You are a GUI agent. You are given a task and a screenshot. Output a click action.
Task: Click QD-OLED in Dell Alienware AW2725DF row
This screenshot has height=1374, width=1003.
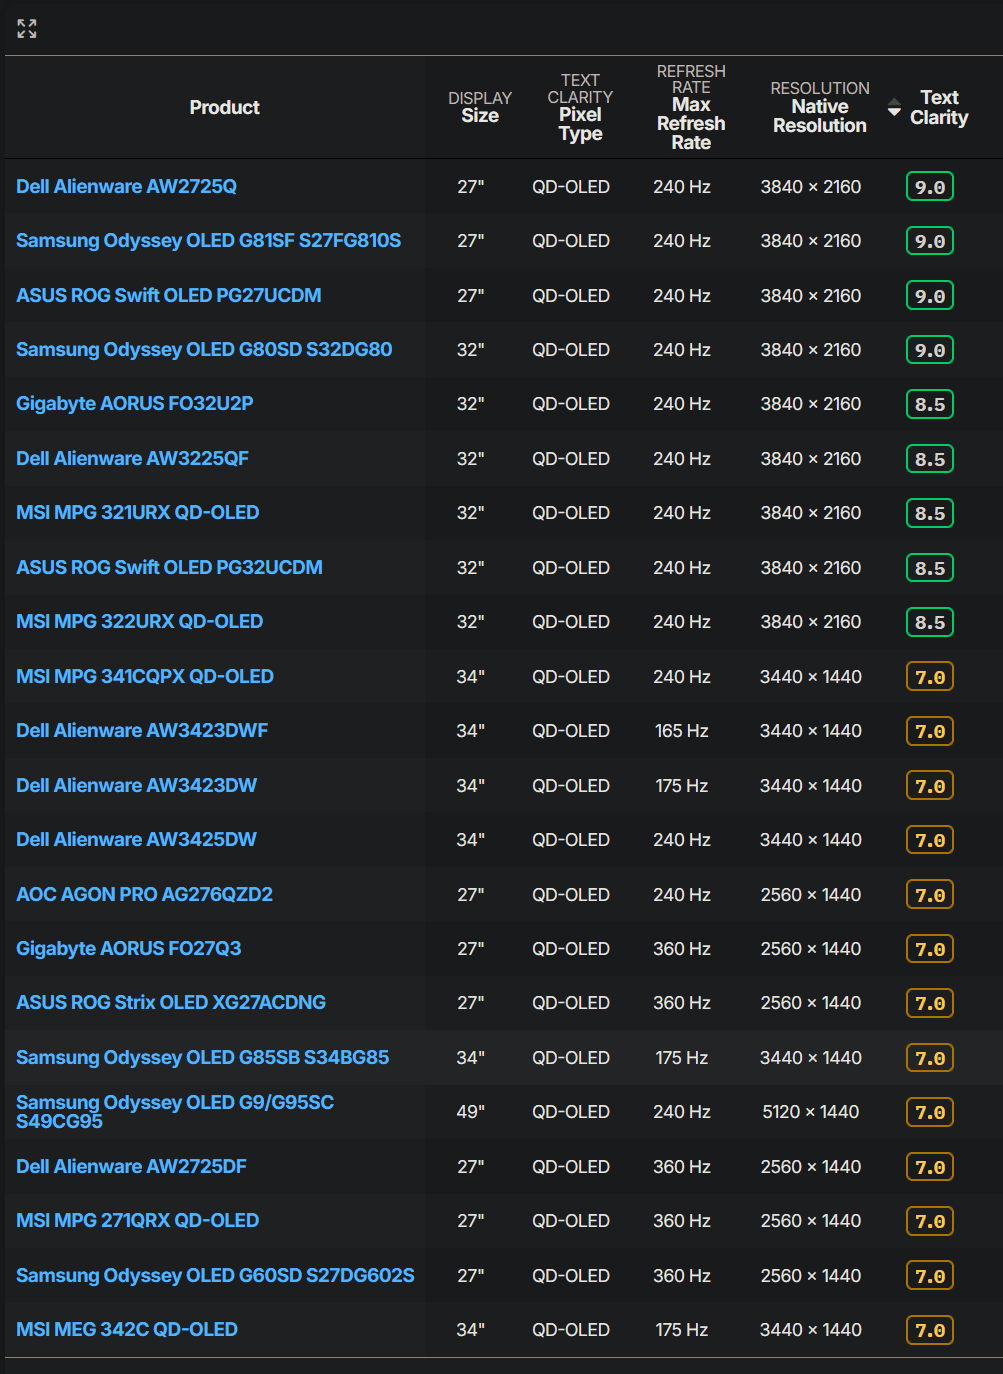(571, 1166)
